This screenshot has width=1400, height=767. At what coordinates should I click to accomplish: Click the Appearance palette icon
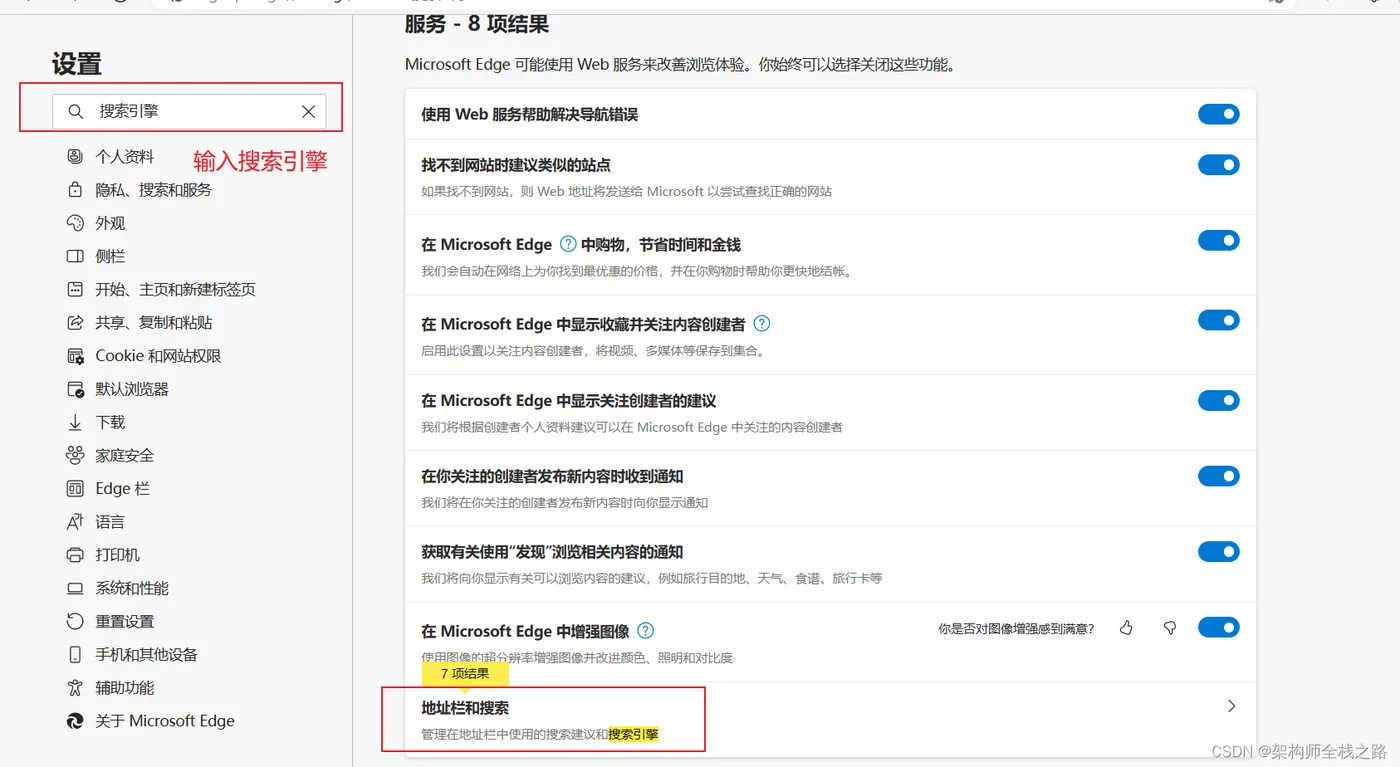pos(75,223)
